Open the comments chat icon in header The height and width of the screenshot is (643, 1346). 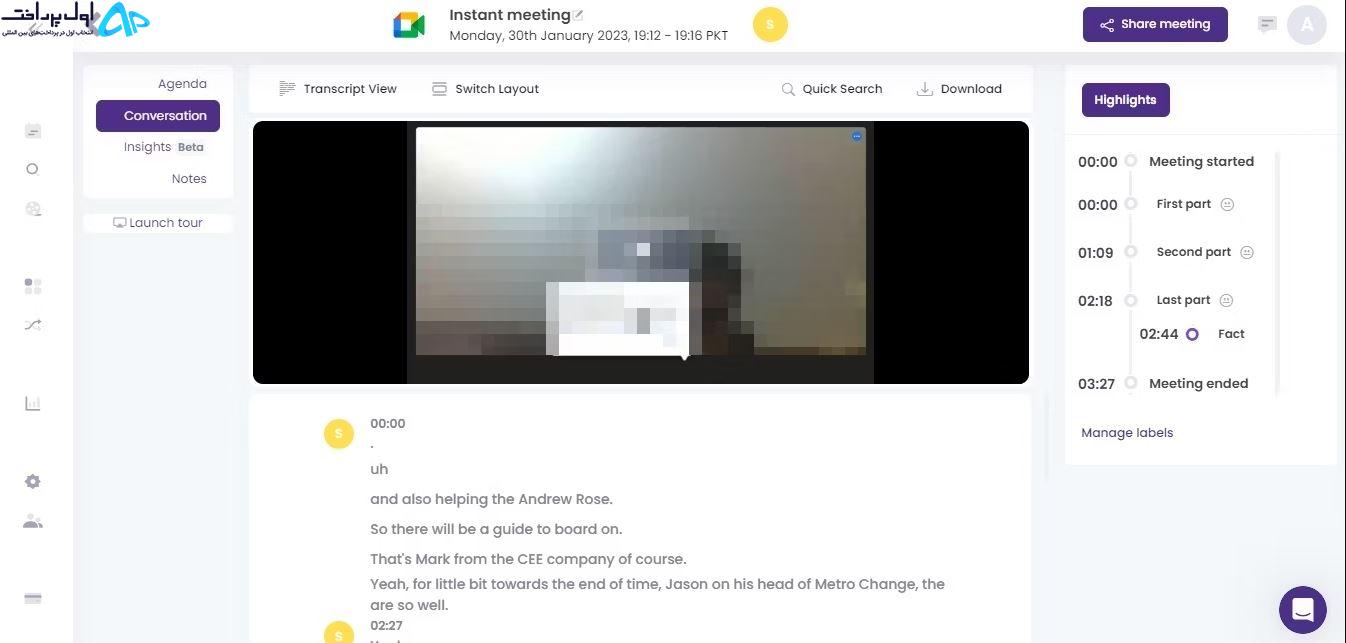1267,25
